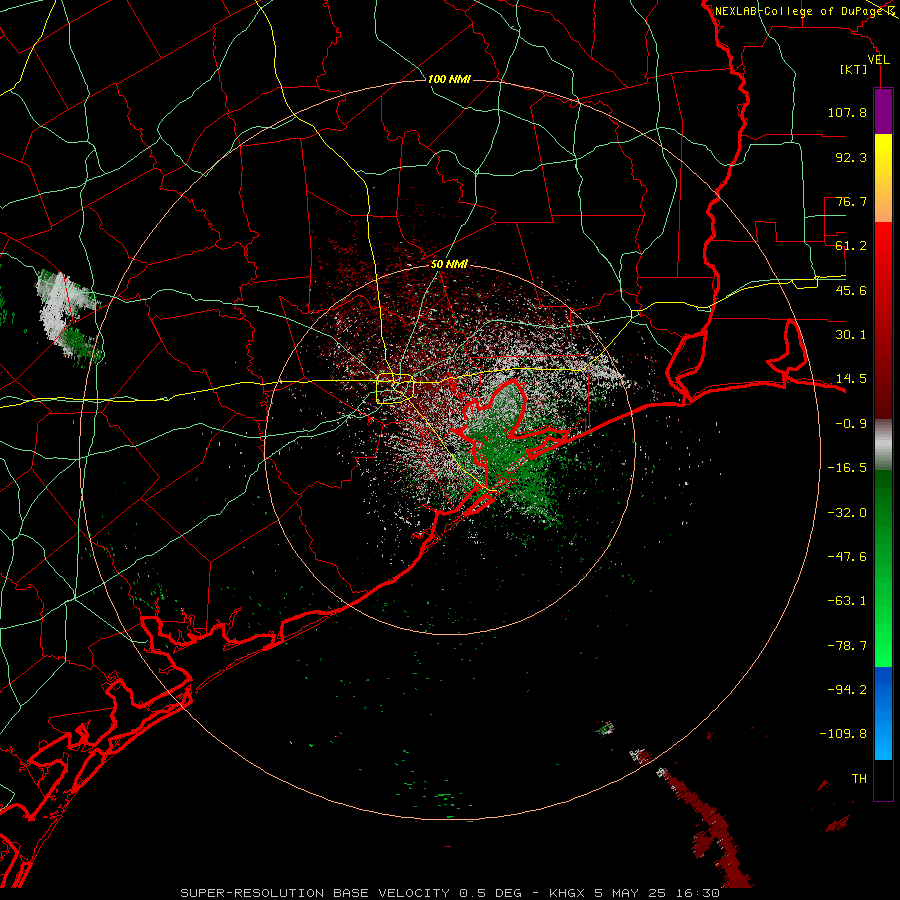Click the 100 NMI range ring label
This screenshot has height=900, width=900.
(449, 79)
